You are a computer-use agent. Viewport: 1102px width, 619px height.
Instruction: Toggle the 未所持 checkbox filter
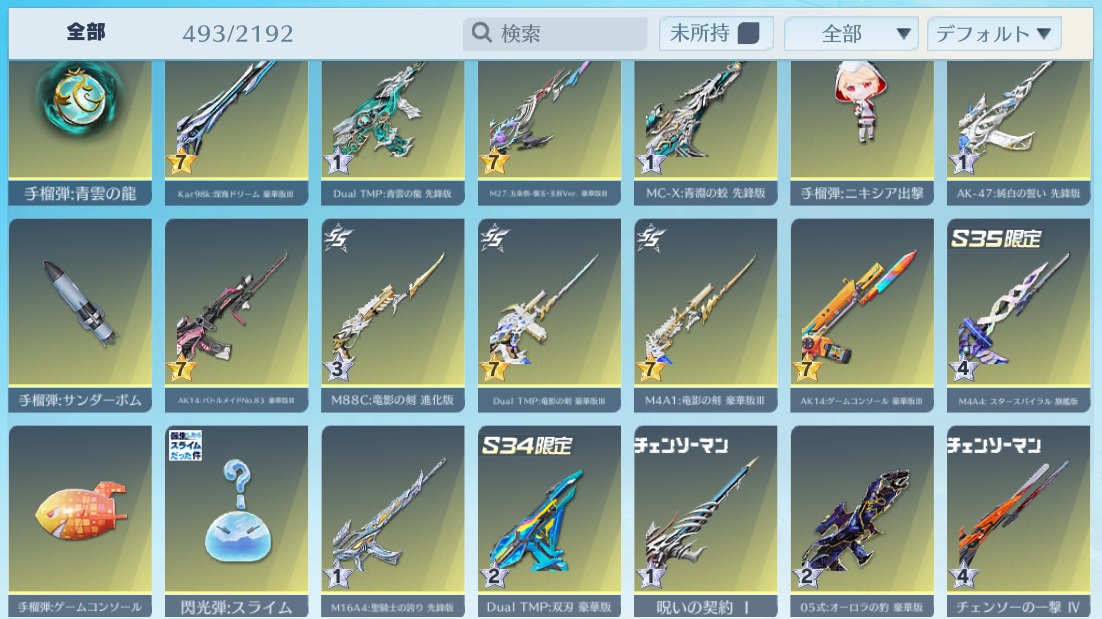(x=748, y=33)
